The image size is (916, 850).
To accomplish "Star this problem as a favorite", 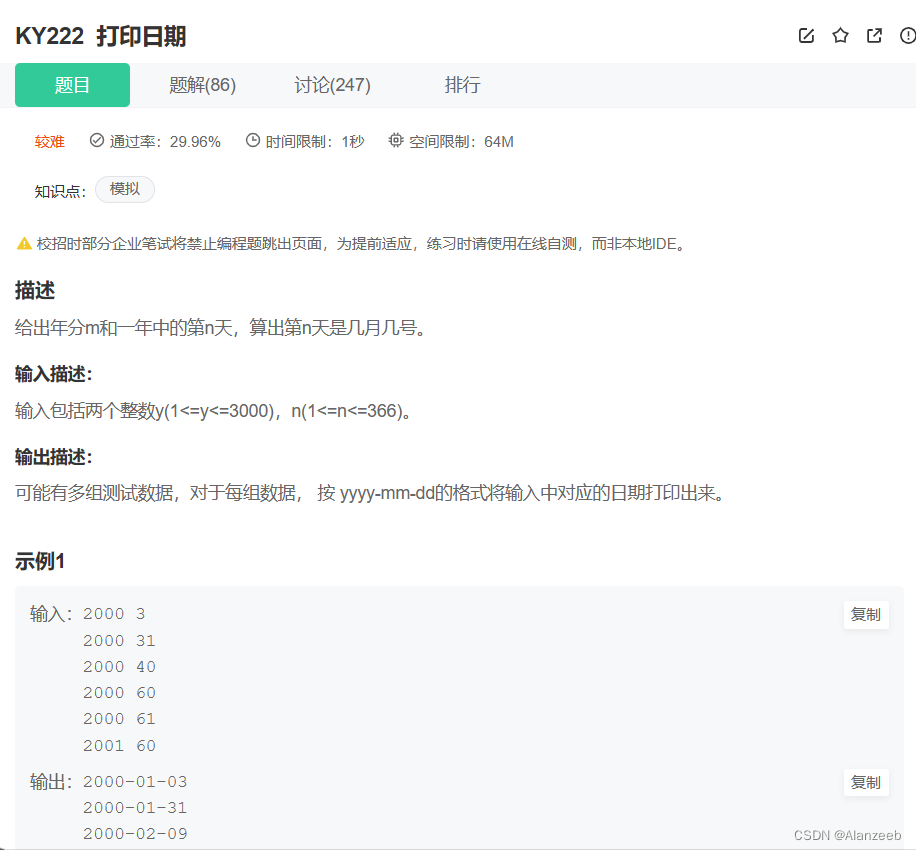I will 840,35.
